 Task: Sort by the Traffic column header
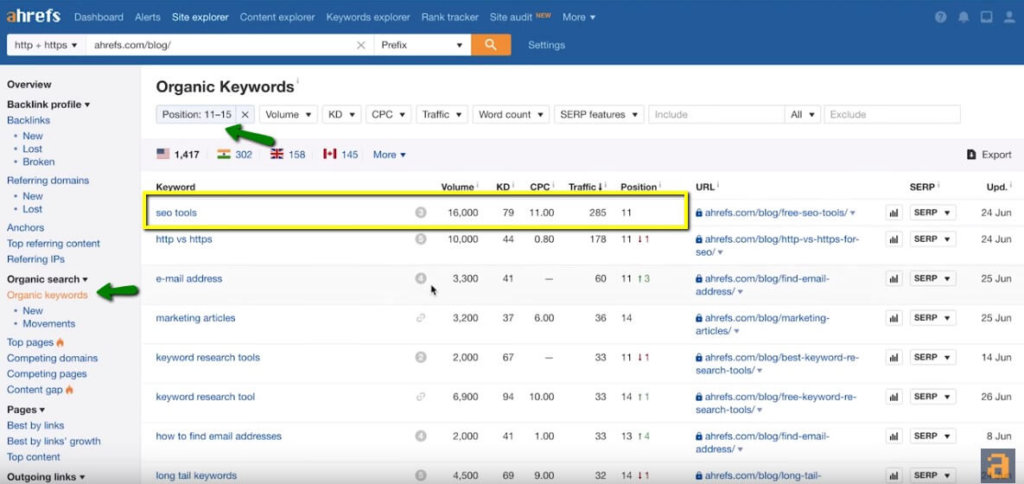tap(586, 187)
